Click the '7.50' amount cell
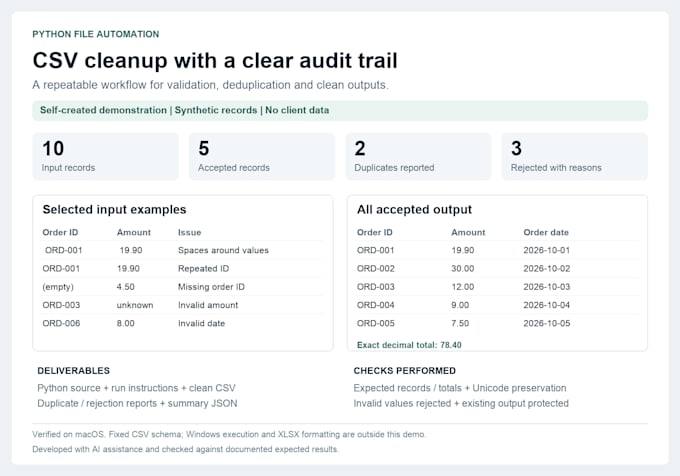This screenshot has height=476, width=680. pyautogui.click(x=460, y=323)
